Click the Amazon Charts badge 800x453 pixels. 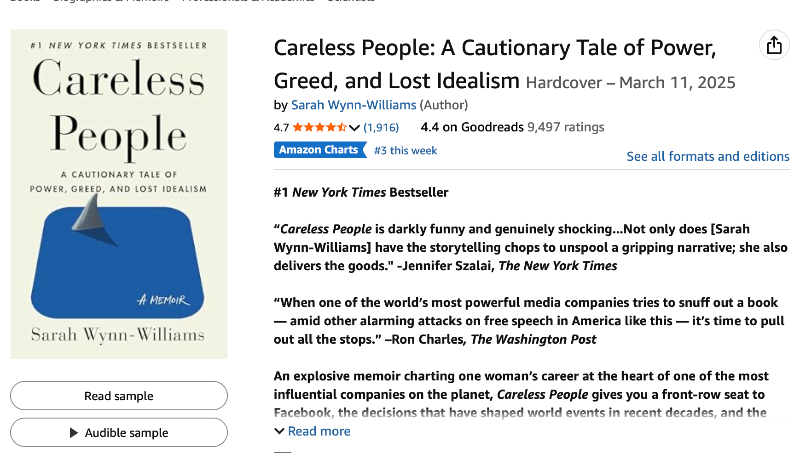click(x=320, y=150)
